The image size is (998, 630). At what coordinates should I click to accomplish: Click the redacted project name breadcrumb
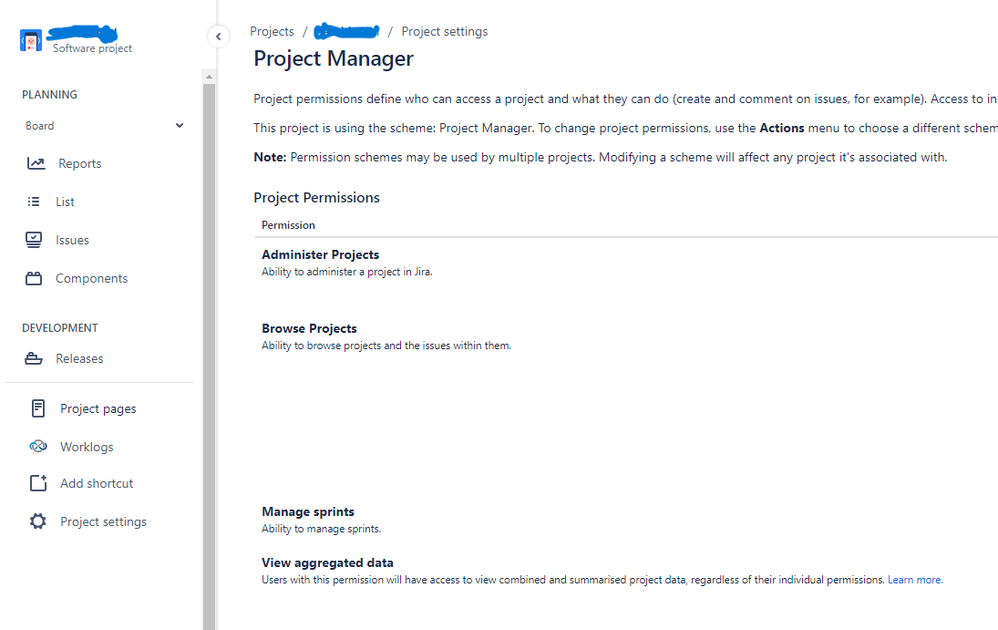tap(347, 31)
